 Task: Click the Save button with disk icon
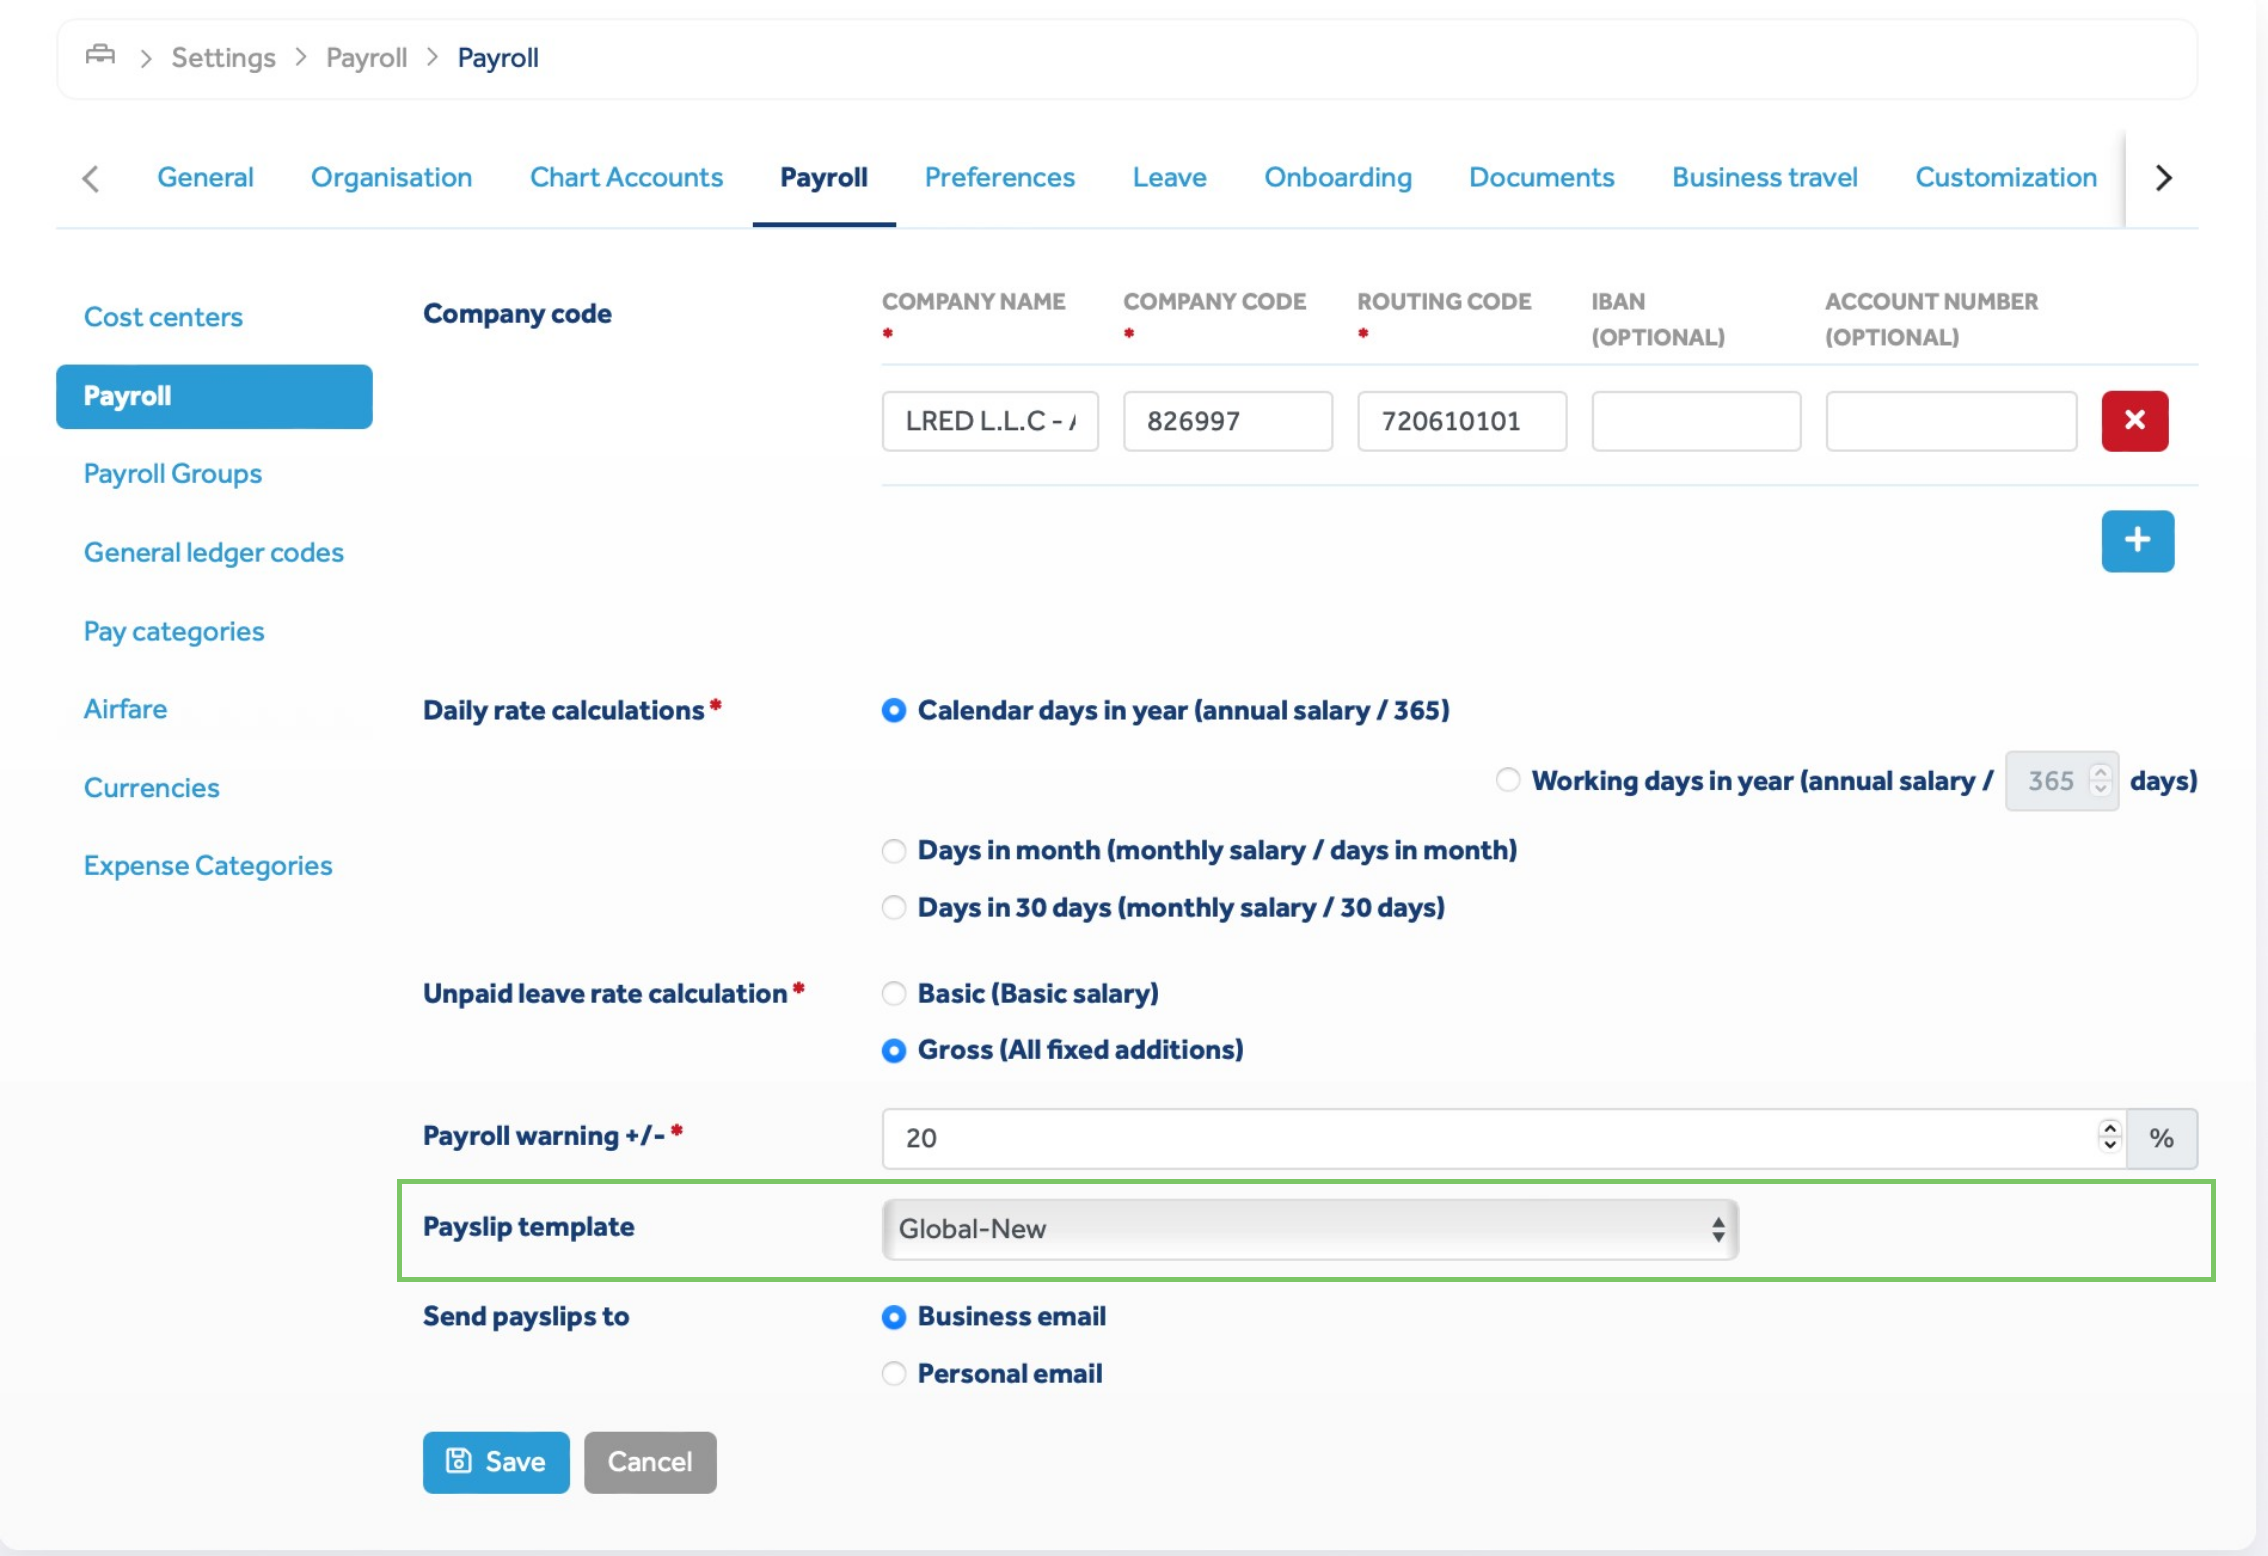[496, 1462]
